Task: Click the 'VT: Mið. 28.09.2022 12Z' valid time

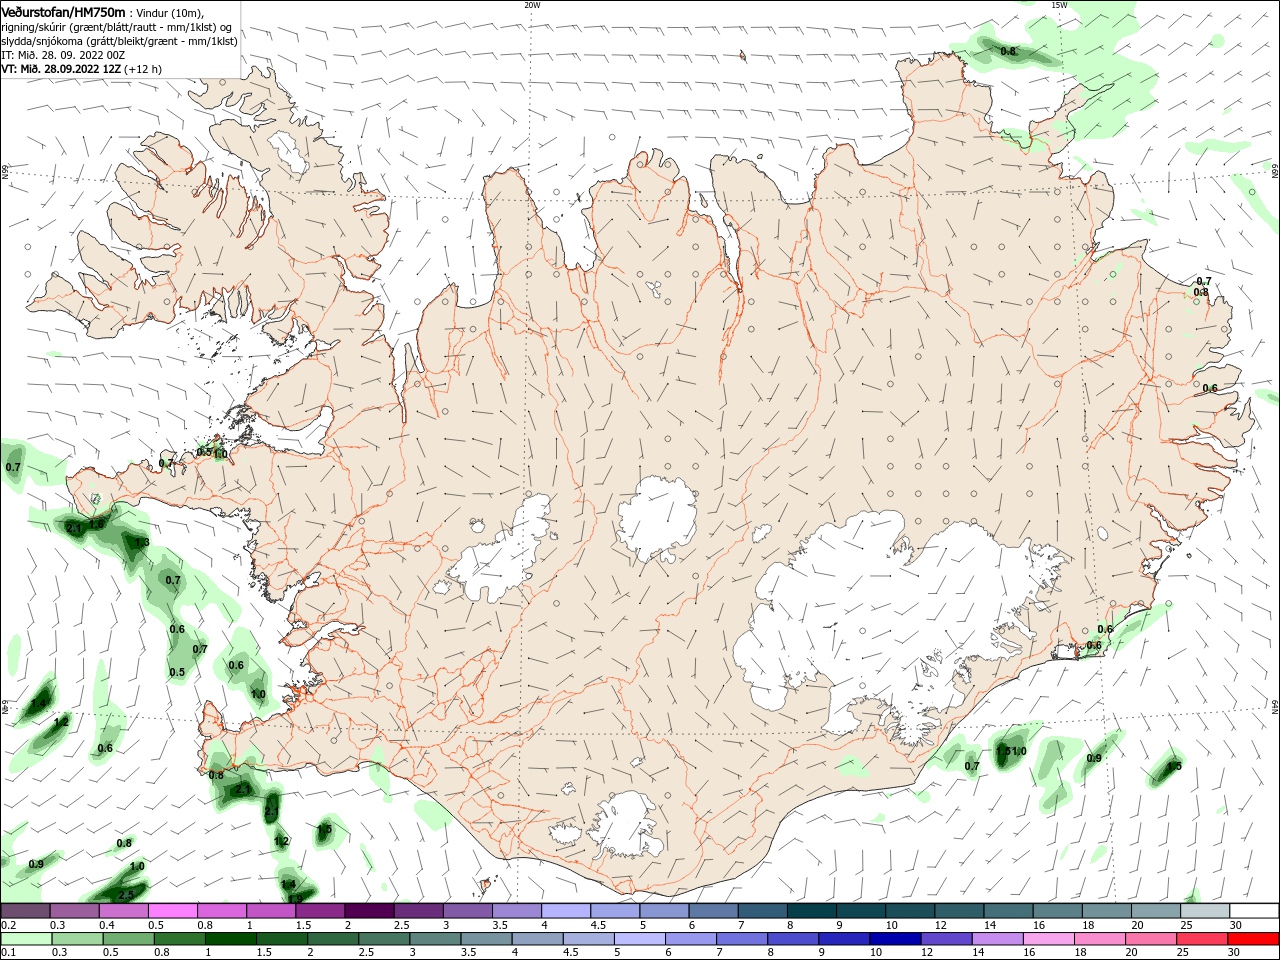Action: coord(61,69)
